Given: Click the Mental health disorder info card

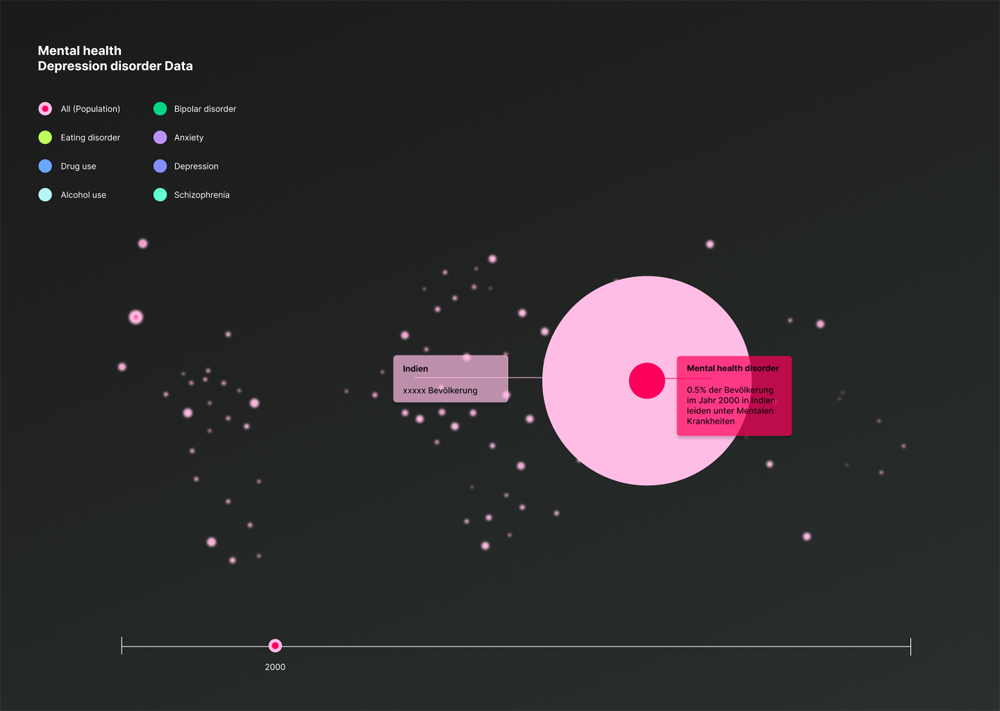Looking at the screenshot, I should click(x=734, y=396).
